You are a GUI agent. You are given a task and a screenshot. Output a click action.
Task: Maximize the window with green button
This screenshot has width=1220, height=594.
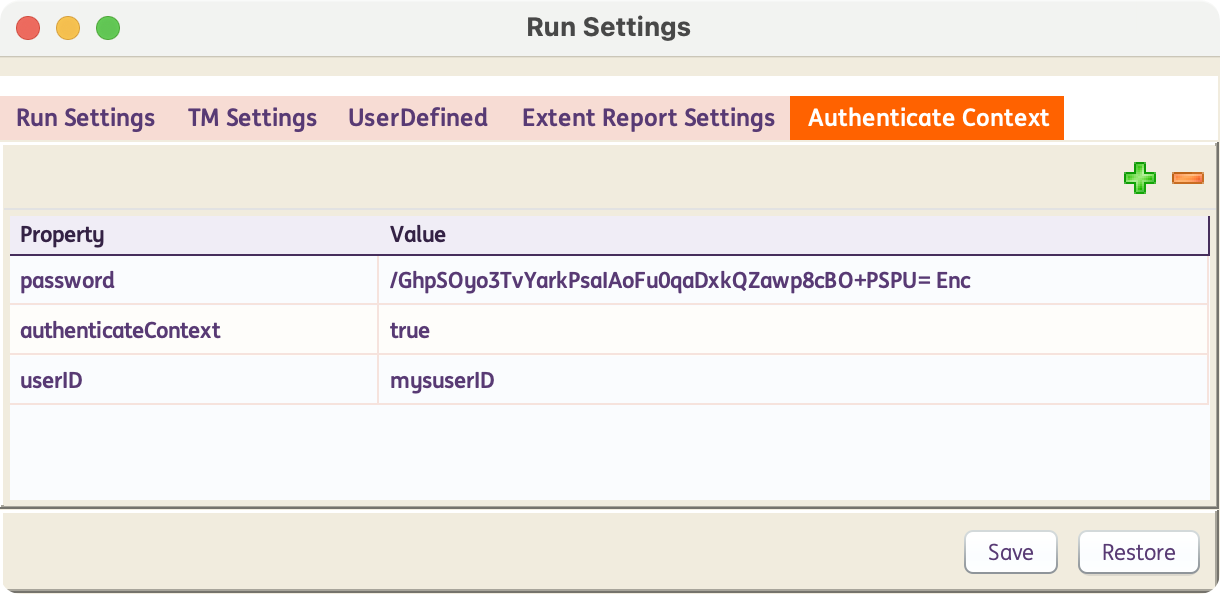[108, 28]
